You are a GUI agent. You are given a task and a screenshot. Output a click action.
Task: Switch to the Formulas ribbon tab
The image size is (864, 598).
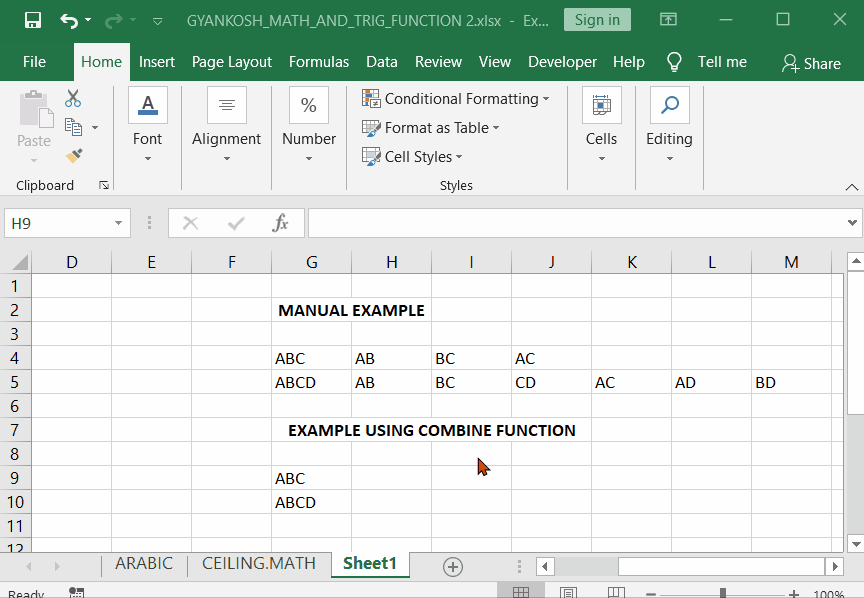[x=319, y=61]
